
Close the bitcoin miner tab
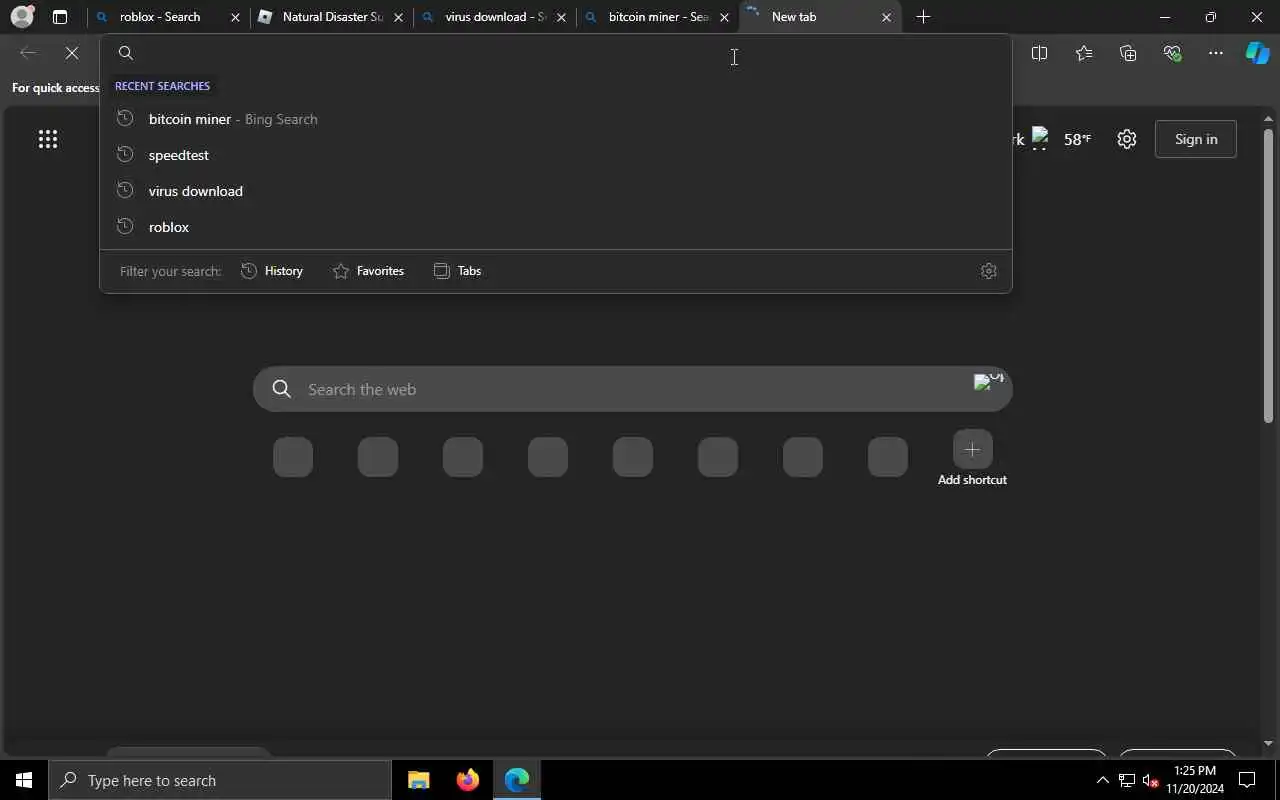point(724,17)
